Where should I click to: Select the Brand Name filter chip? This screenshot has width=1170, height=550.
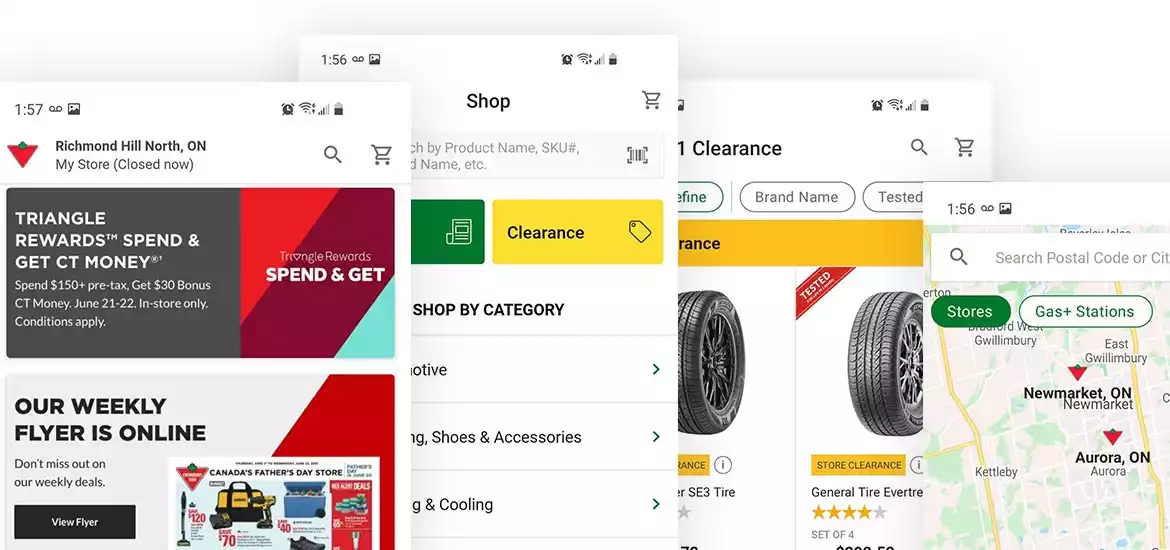(x=797, y=197)
